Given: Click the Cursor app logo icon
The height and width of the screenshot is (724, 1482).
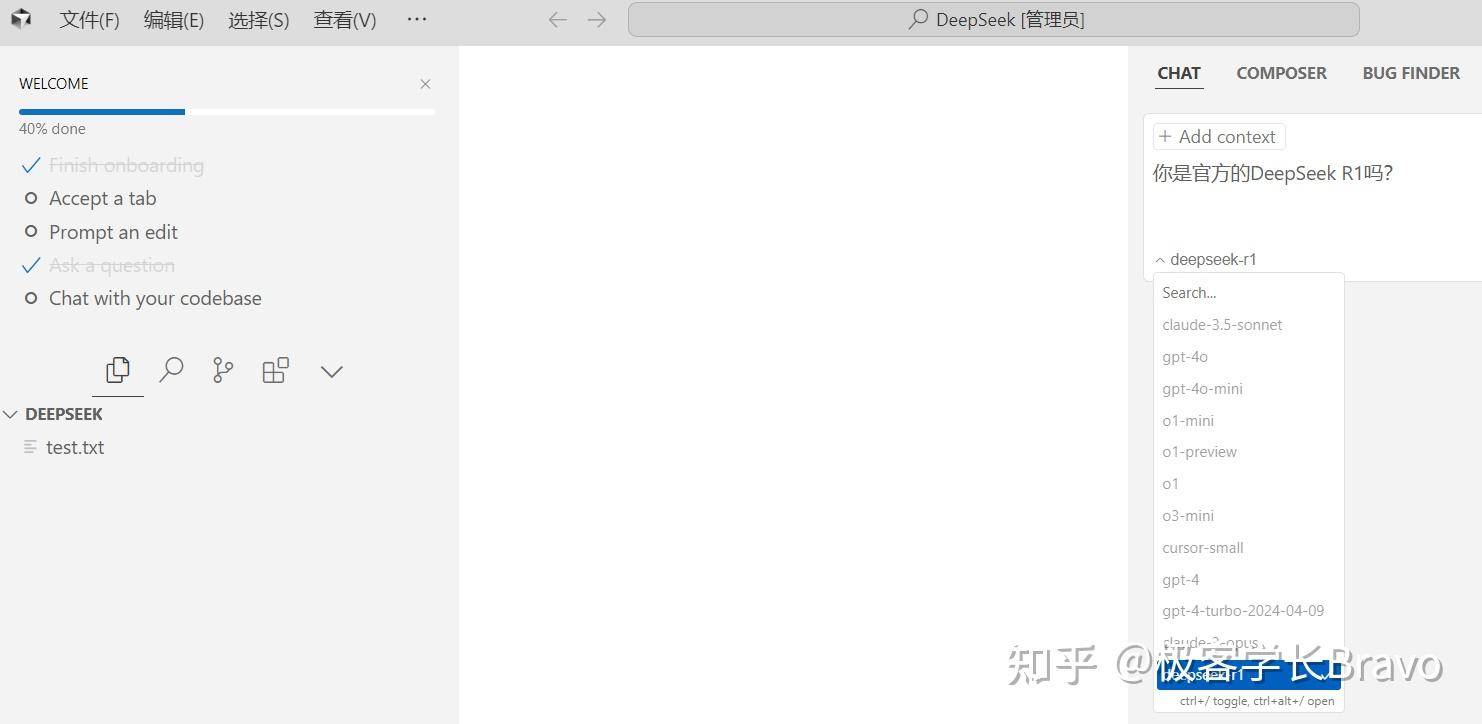Looking at the screenshot, I should tap(21, 19).
